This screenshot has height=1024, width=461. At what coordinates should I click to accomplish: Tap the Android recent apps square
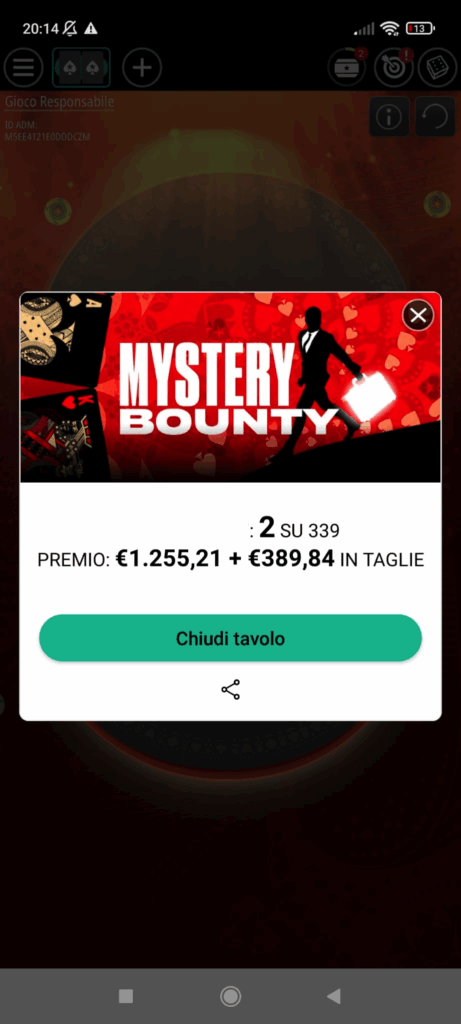pyautogui.click(x=126, y=996)
